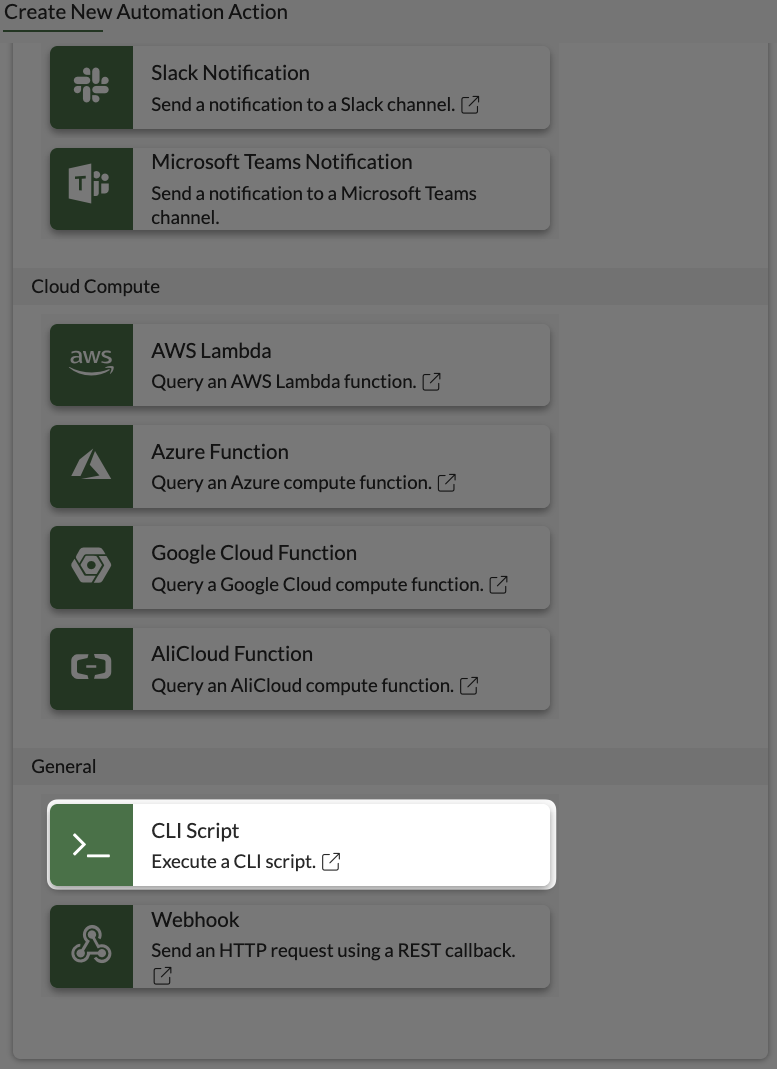
Task: Open the Azure Function external docs link icon
Action: coord(446,483)
